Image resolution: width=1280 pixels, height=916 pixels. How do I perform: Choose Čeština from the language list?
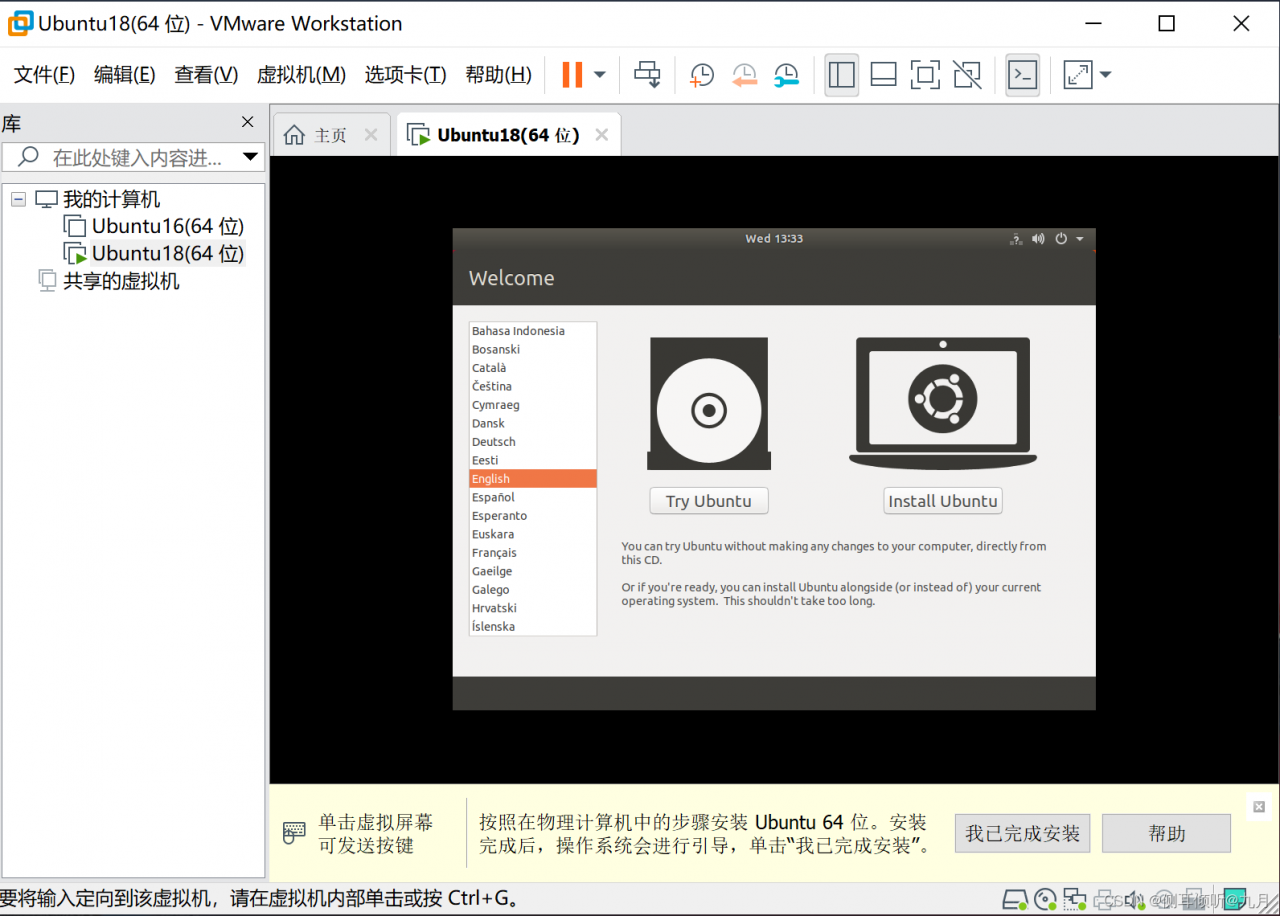pos(533,386)
